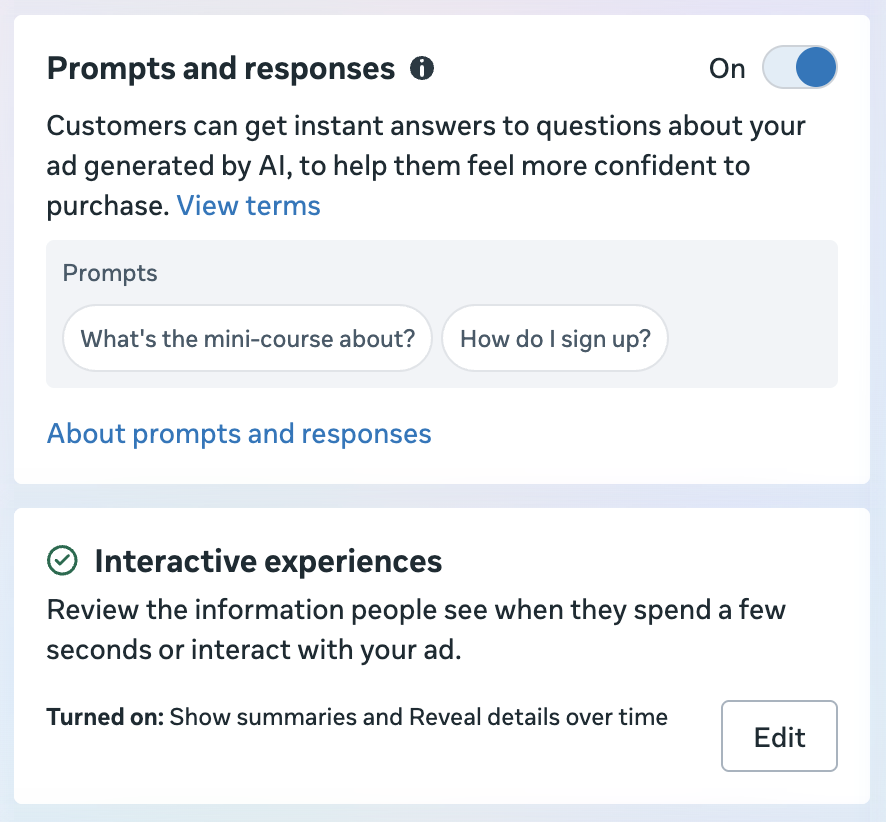Image resolution: width=886 pixels, height=822 pixels.
Task: Click the "On" label next to the switch
Action: click(x=727, y=69)
